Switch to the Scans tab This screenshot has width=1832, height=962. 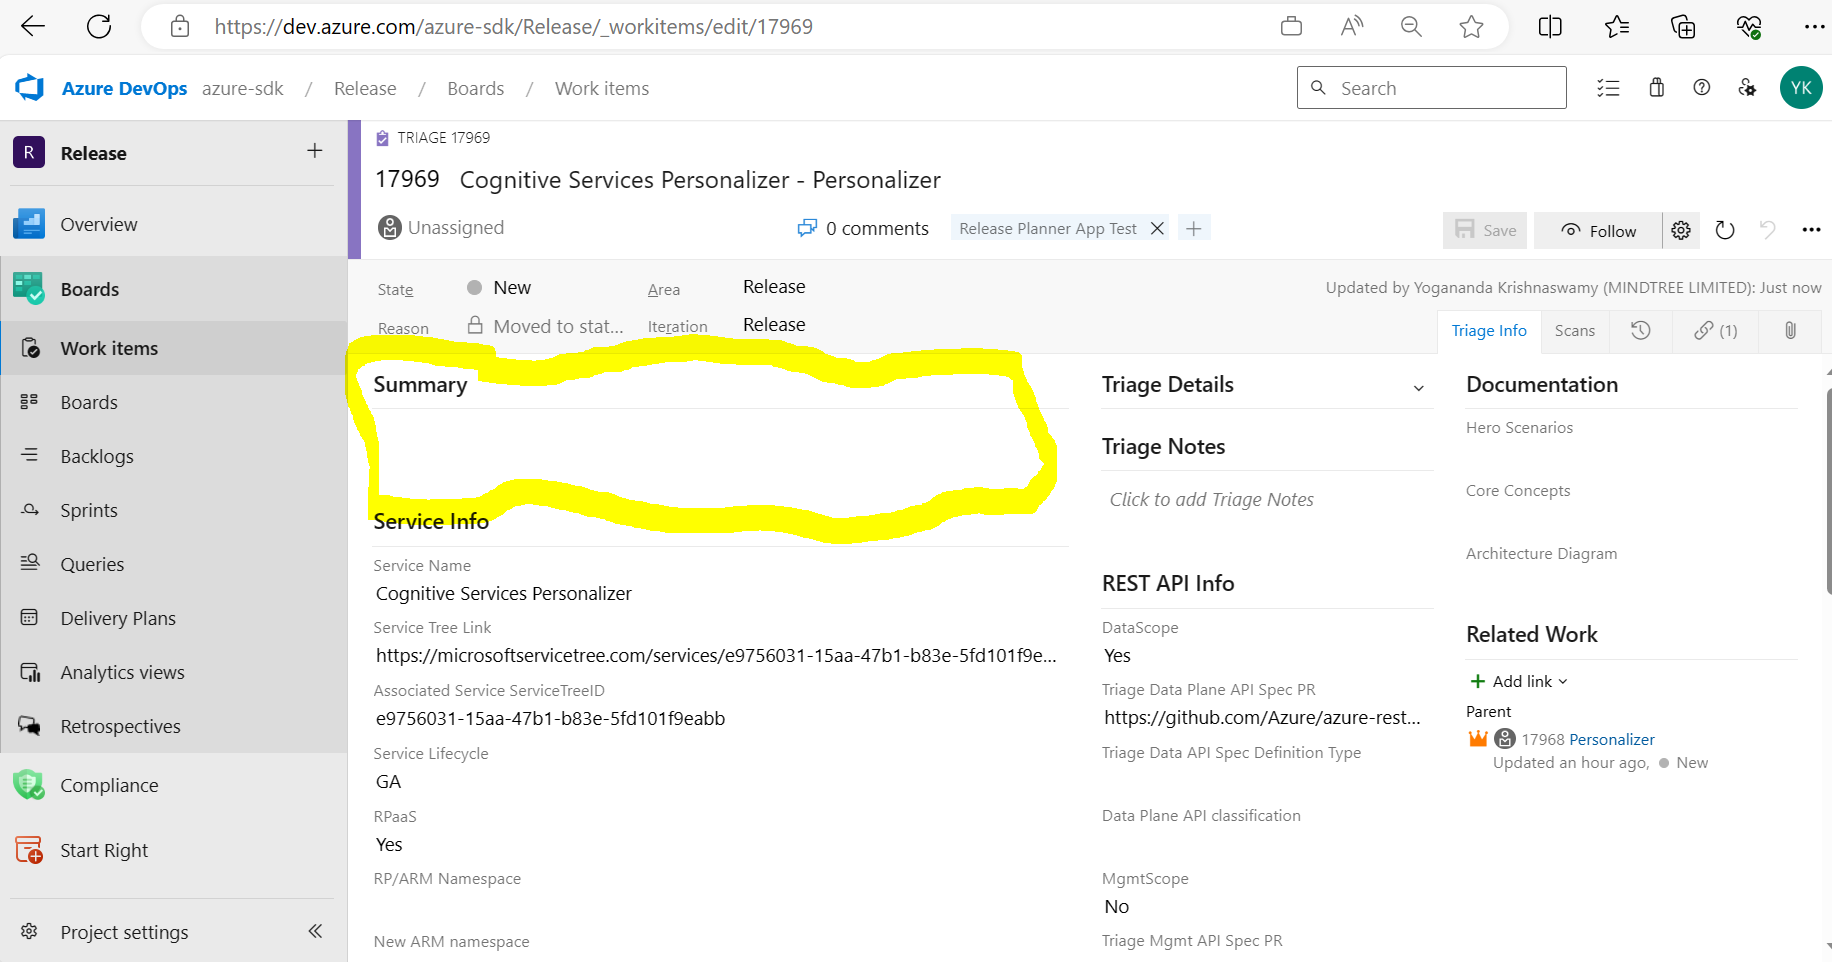[1574, 330]
